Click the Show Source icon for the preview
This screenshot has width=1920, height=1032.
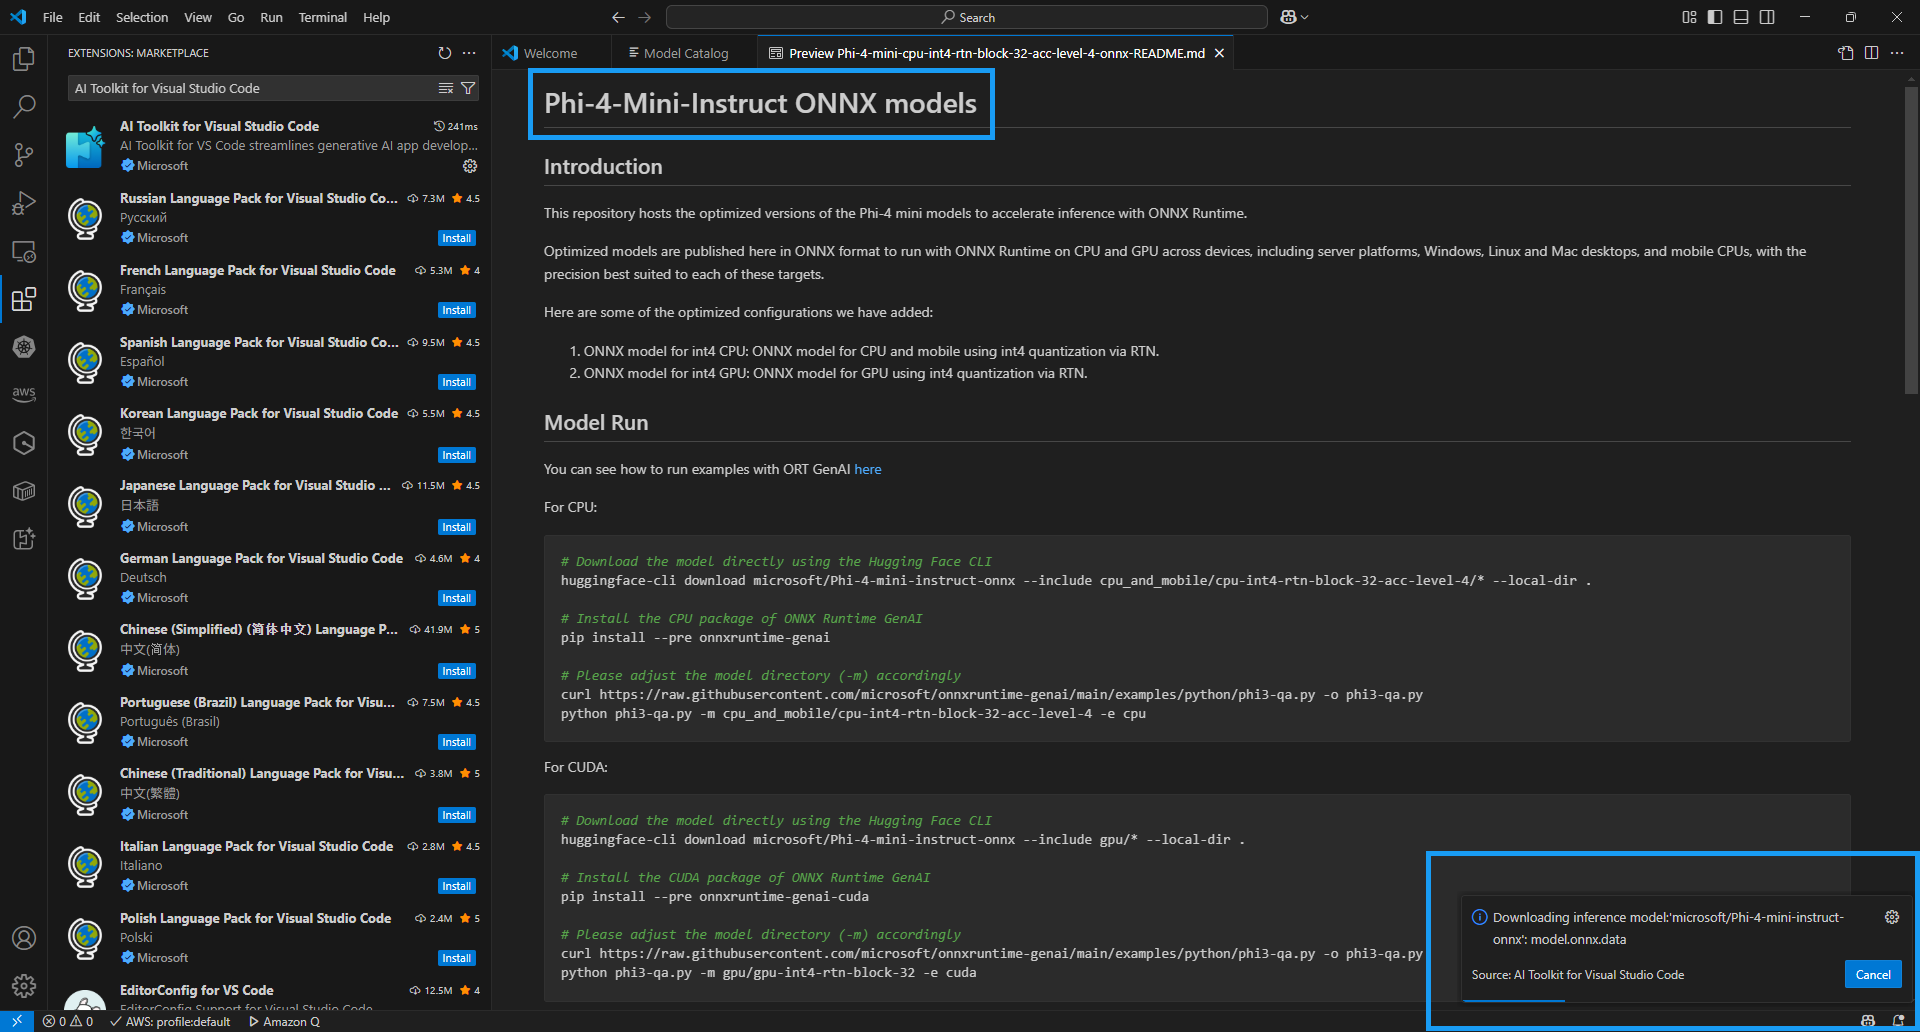[x=1846, y=53]
